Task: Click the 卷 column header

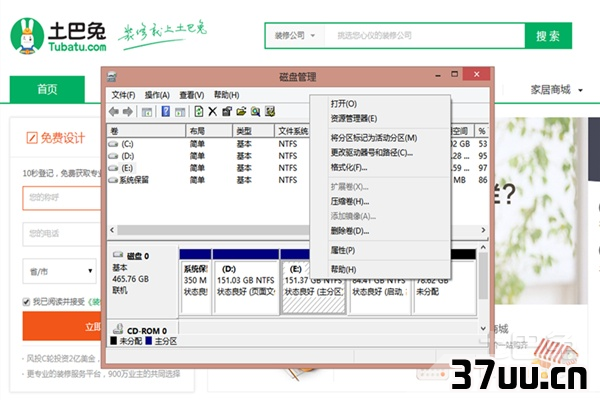Action: pyautogui.click(x=146, y=131)
